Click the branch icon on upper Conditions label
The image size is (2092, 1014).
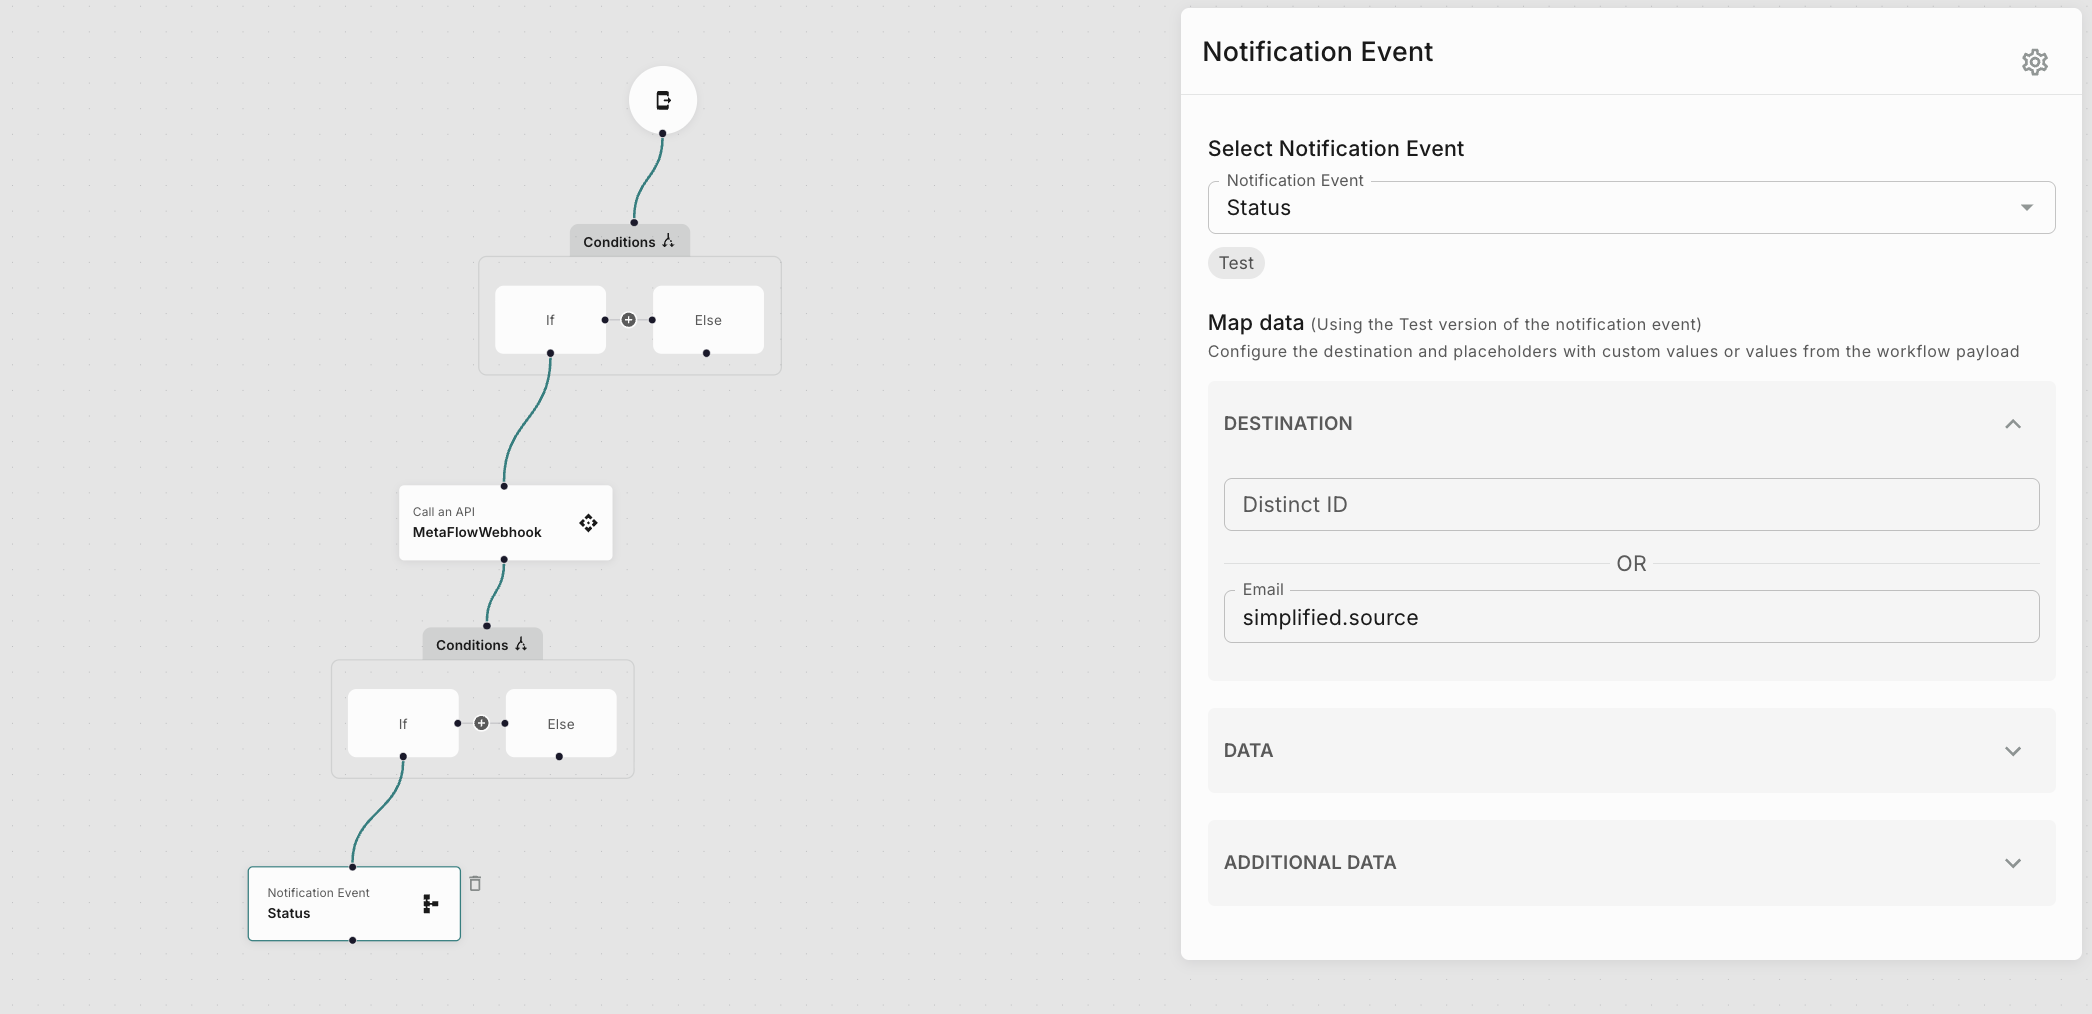coord(668,241)
